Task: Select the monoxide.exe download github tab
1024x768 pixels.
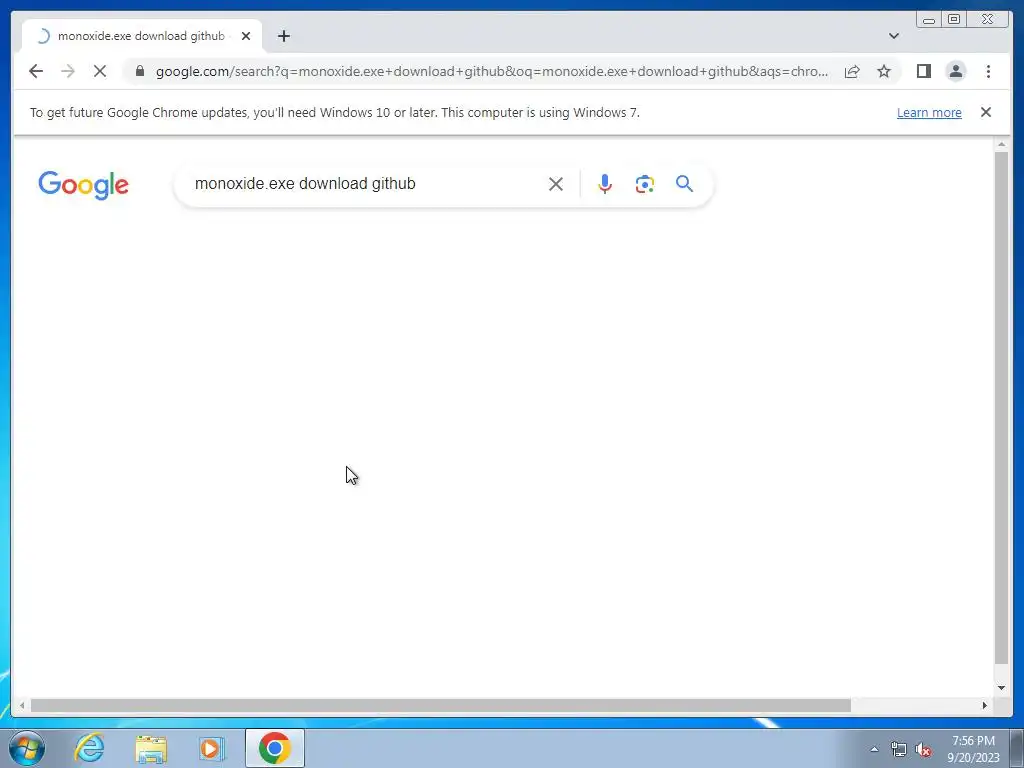Action: pos(142,36)
